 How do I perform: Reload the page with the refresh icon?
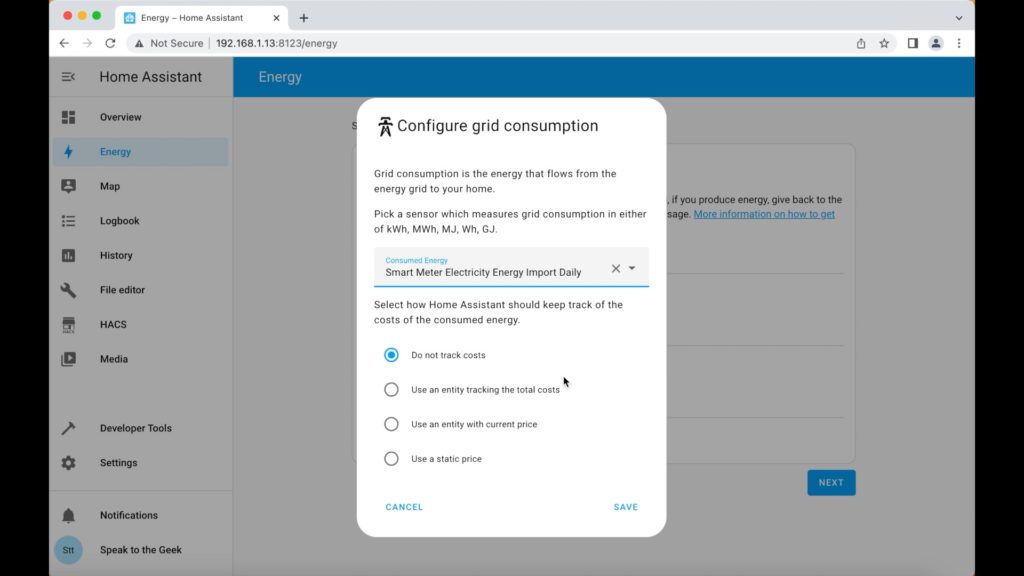110,43
